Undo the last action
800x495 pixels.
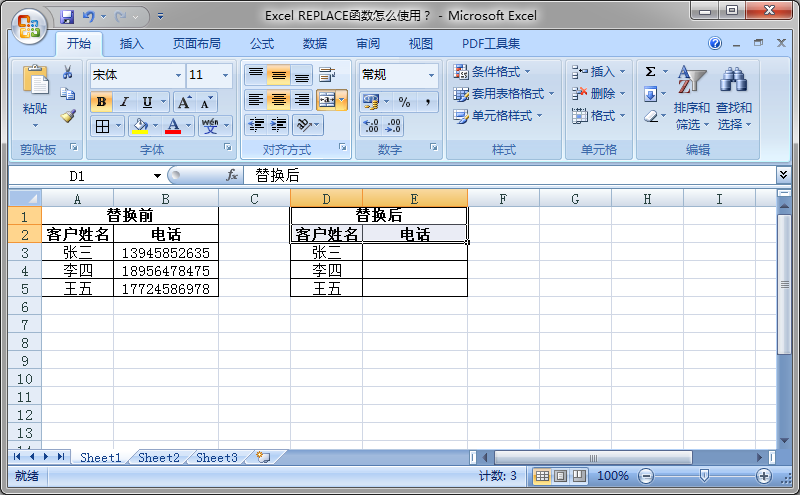point(88,16)
